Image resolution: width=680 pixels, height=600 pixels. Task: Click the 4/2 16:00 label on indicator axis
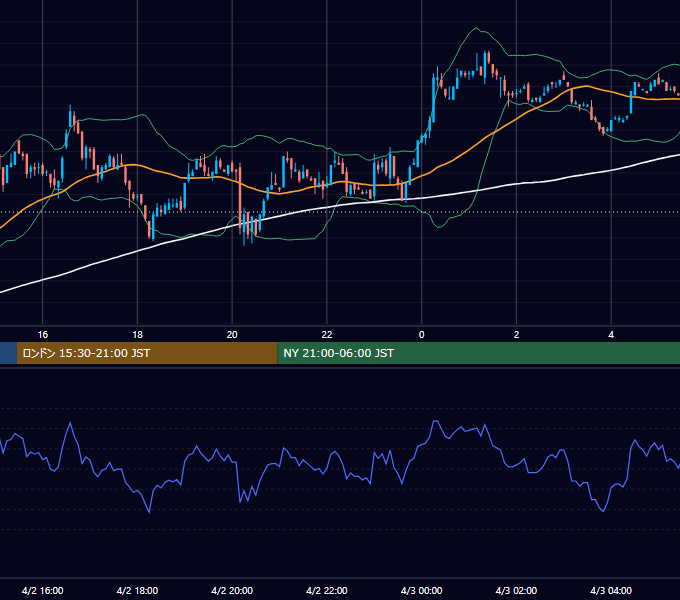tap(42, 590)
